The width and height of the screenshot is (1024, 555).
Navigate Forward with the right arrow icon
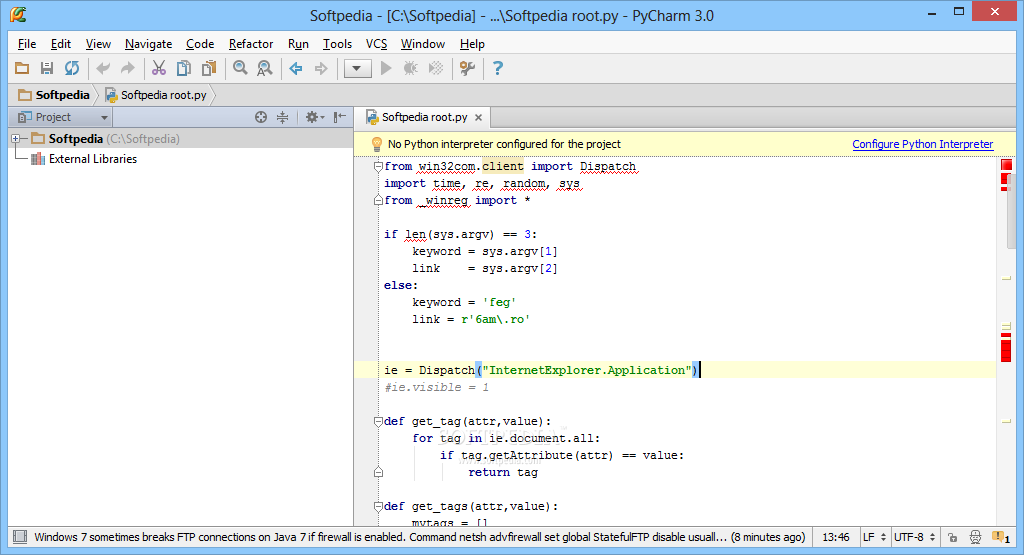pos(321,68)
